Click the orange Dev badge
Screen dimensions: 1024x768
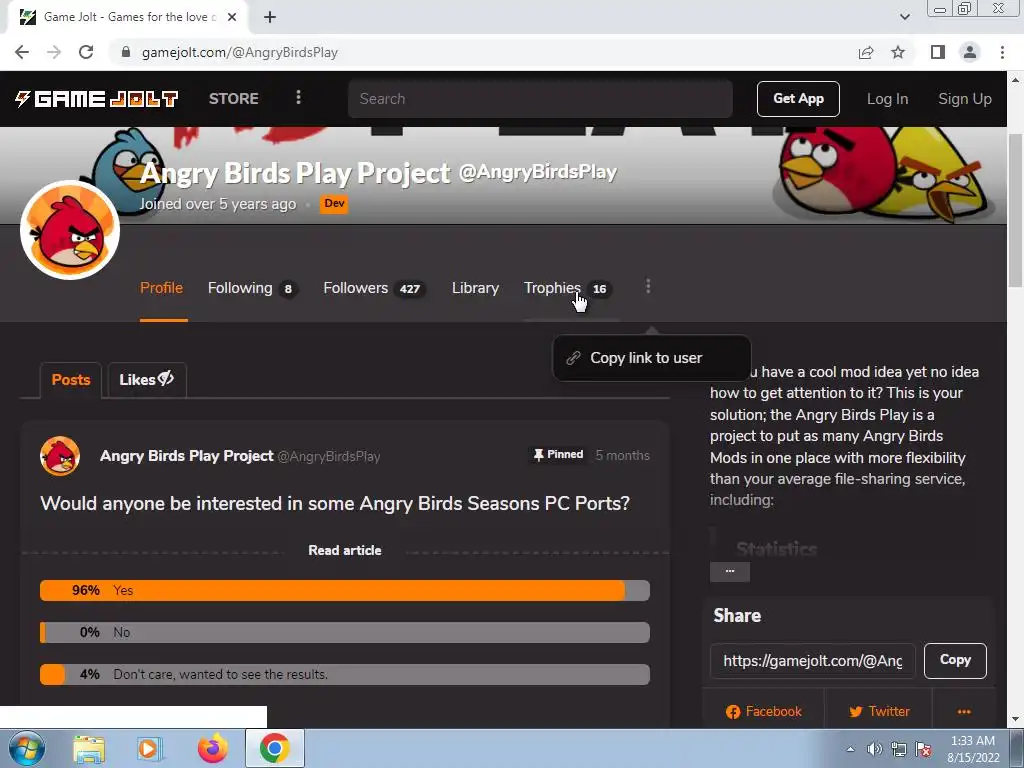click(x=334, y=204)
